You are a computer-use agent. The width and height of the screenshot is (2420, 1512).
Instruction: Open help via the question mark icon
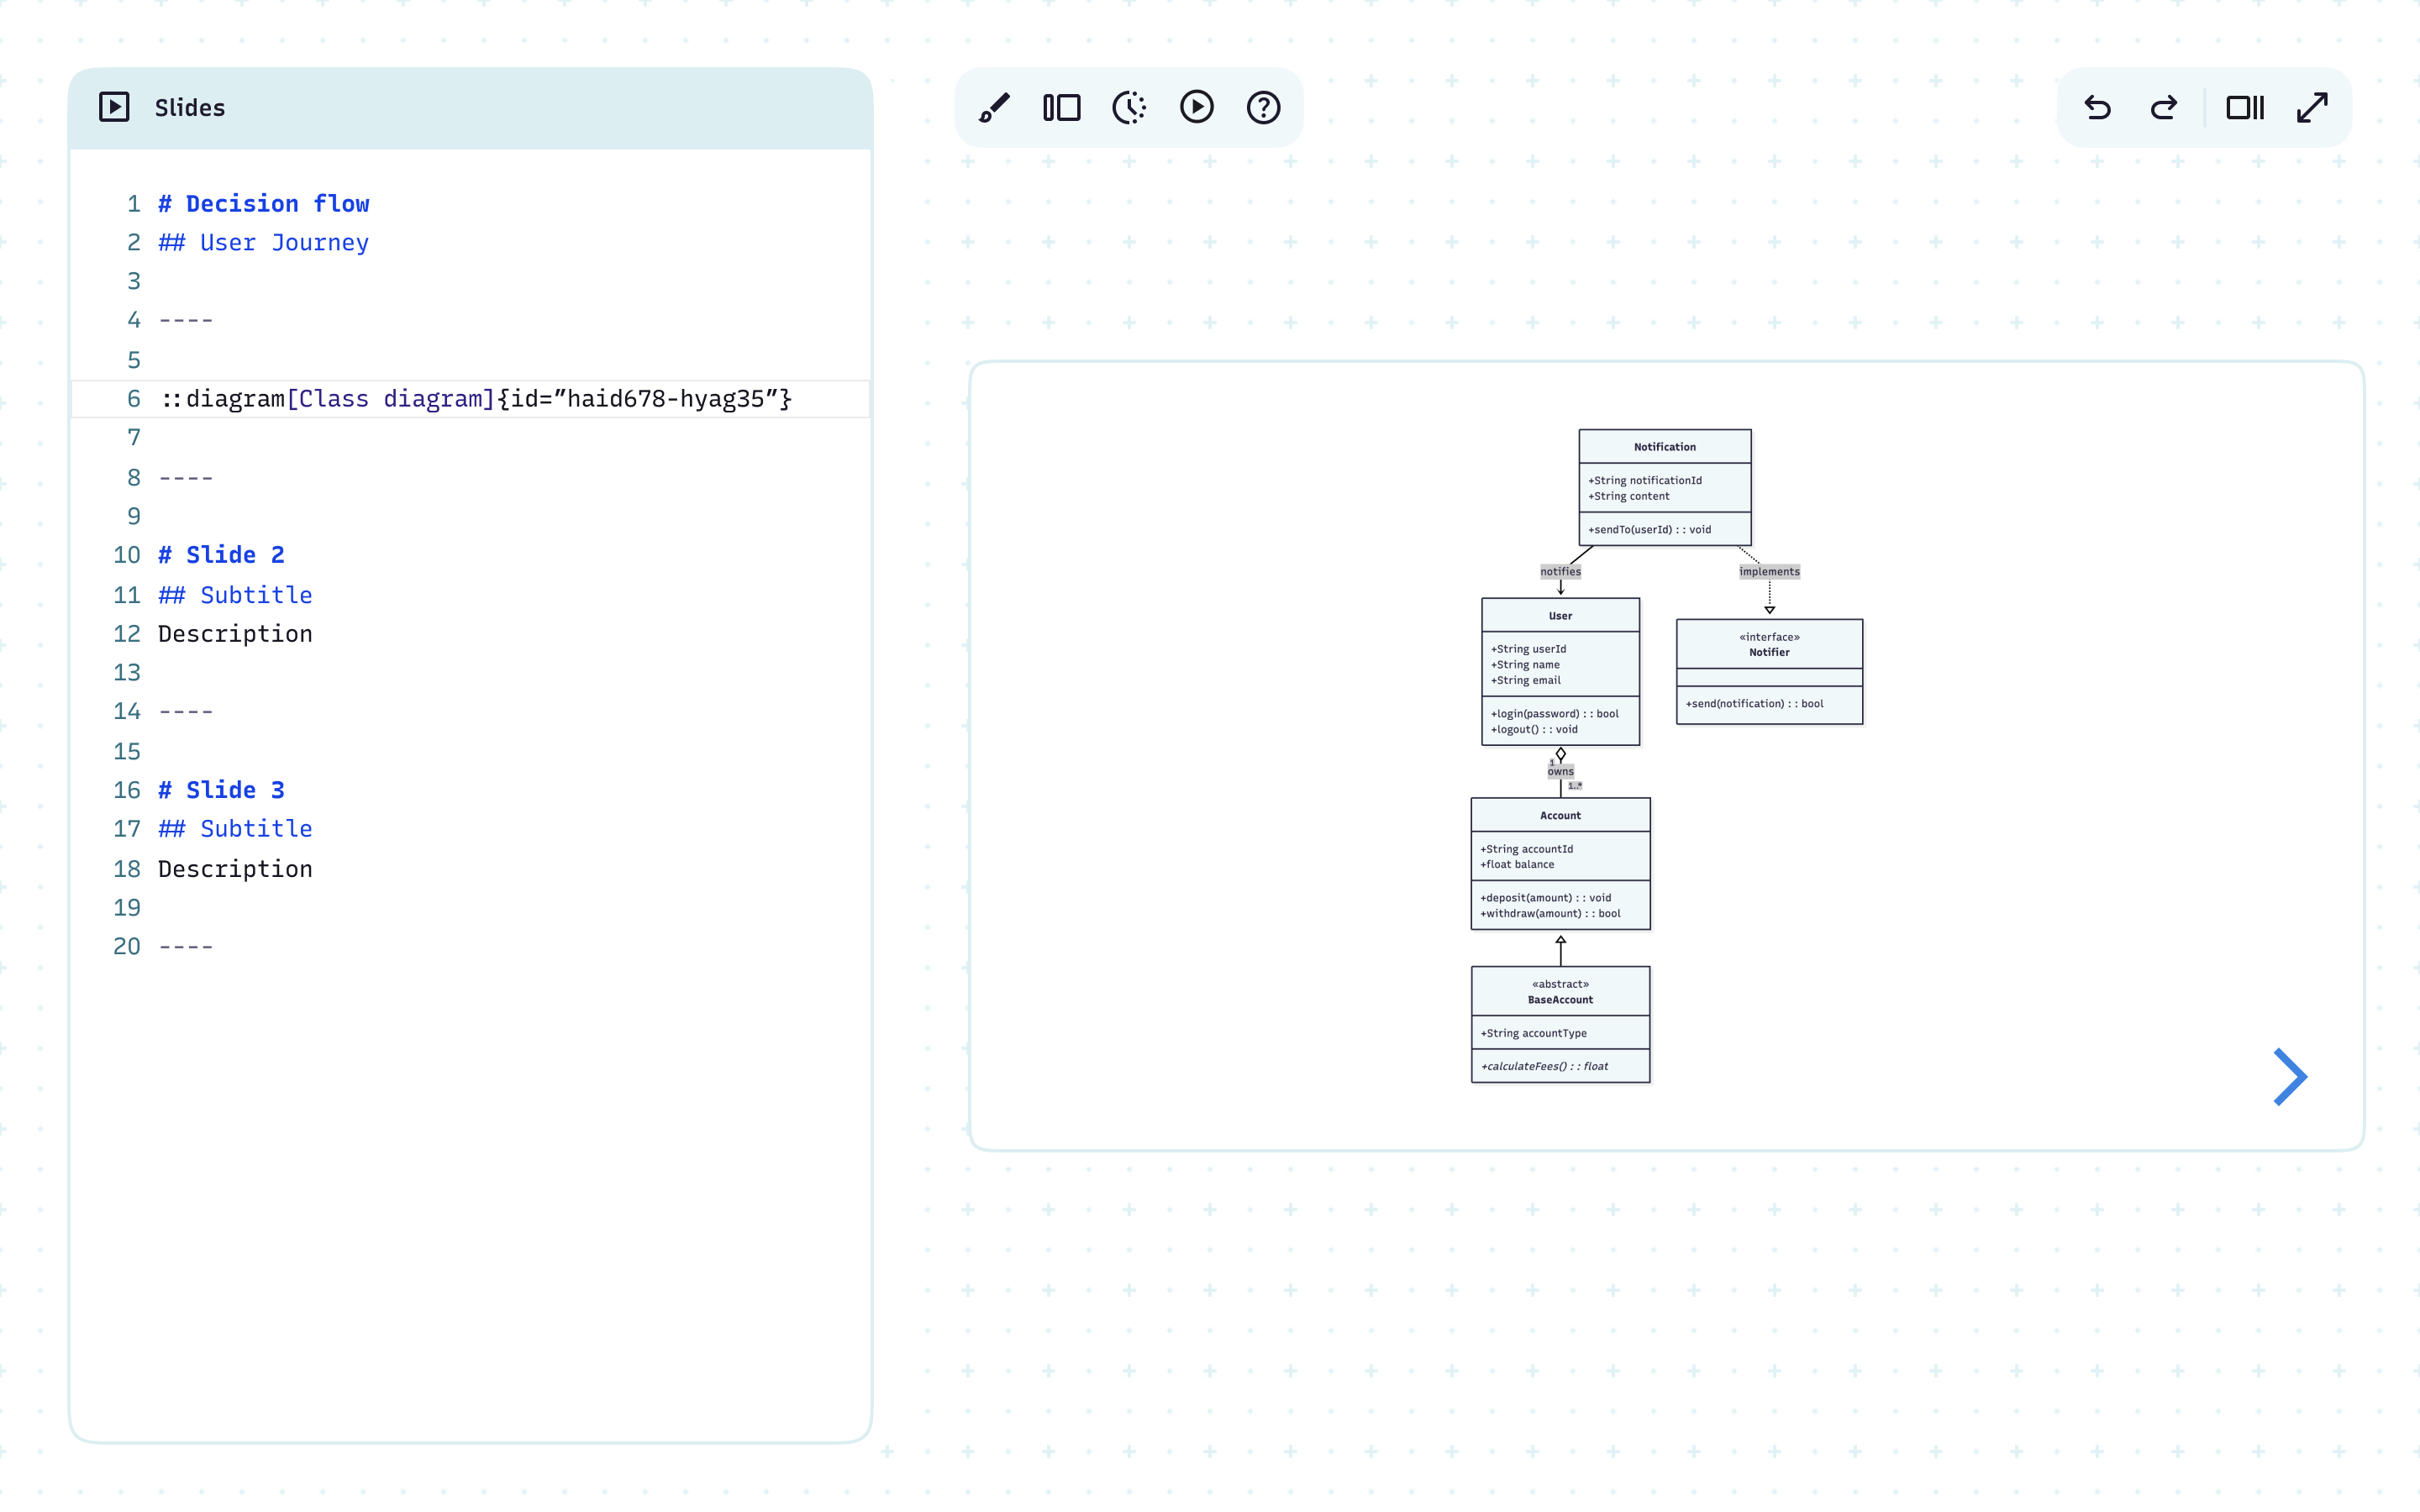tap(1263, 107)
